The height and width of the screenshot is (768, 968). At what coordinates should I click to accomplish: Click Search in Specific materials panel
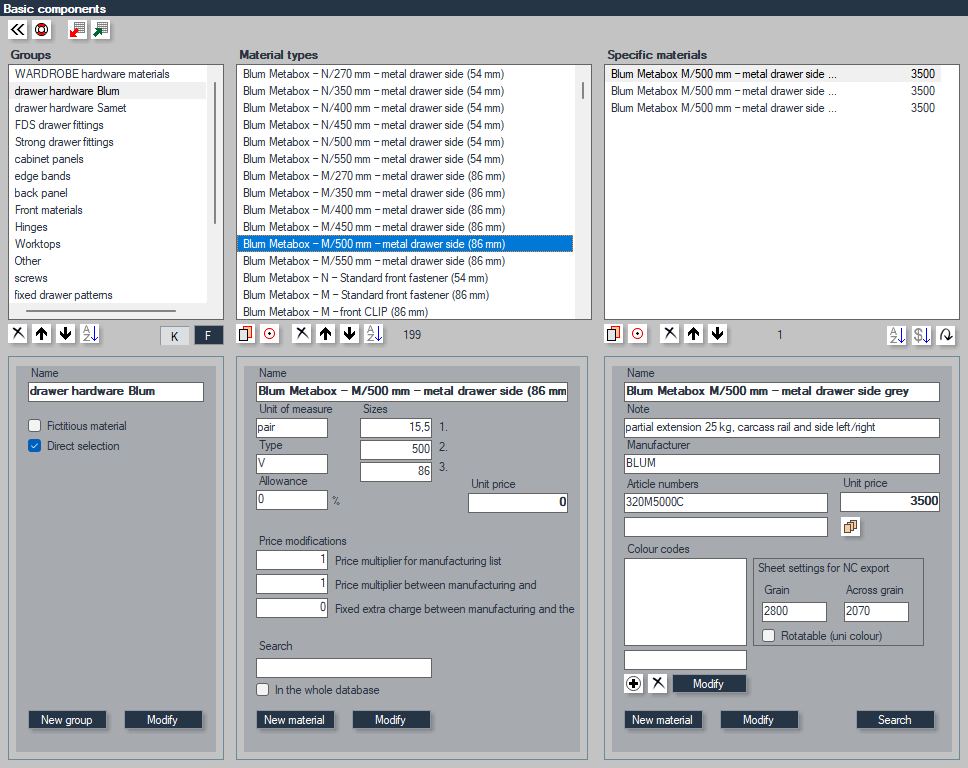[x=895, y=720]
